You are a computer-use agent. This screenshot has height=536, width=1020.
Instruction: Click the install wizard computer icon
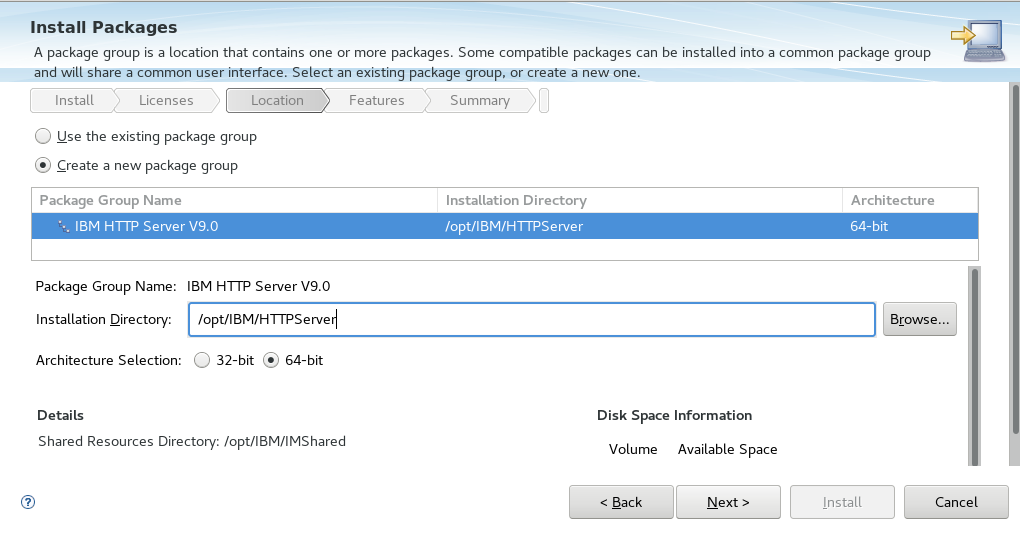[x=978, y=41]
